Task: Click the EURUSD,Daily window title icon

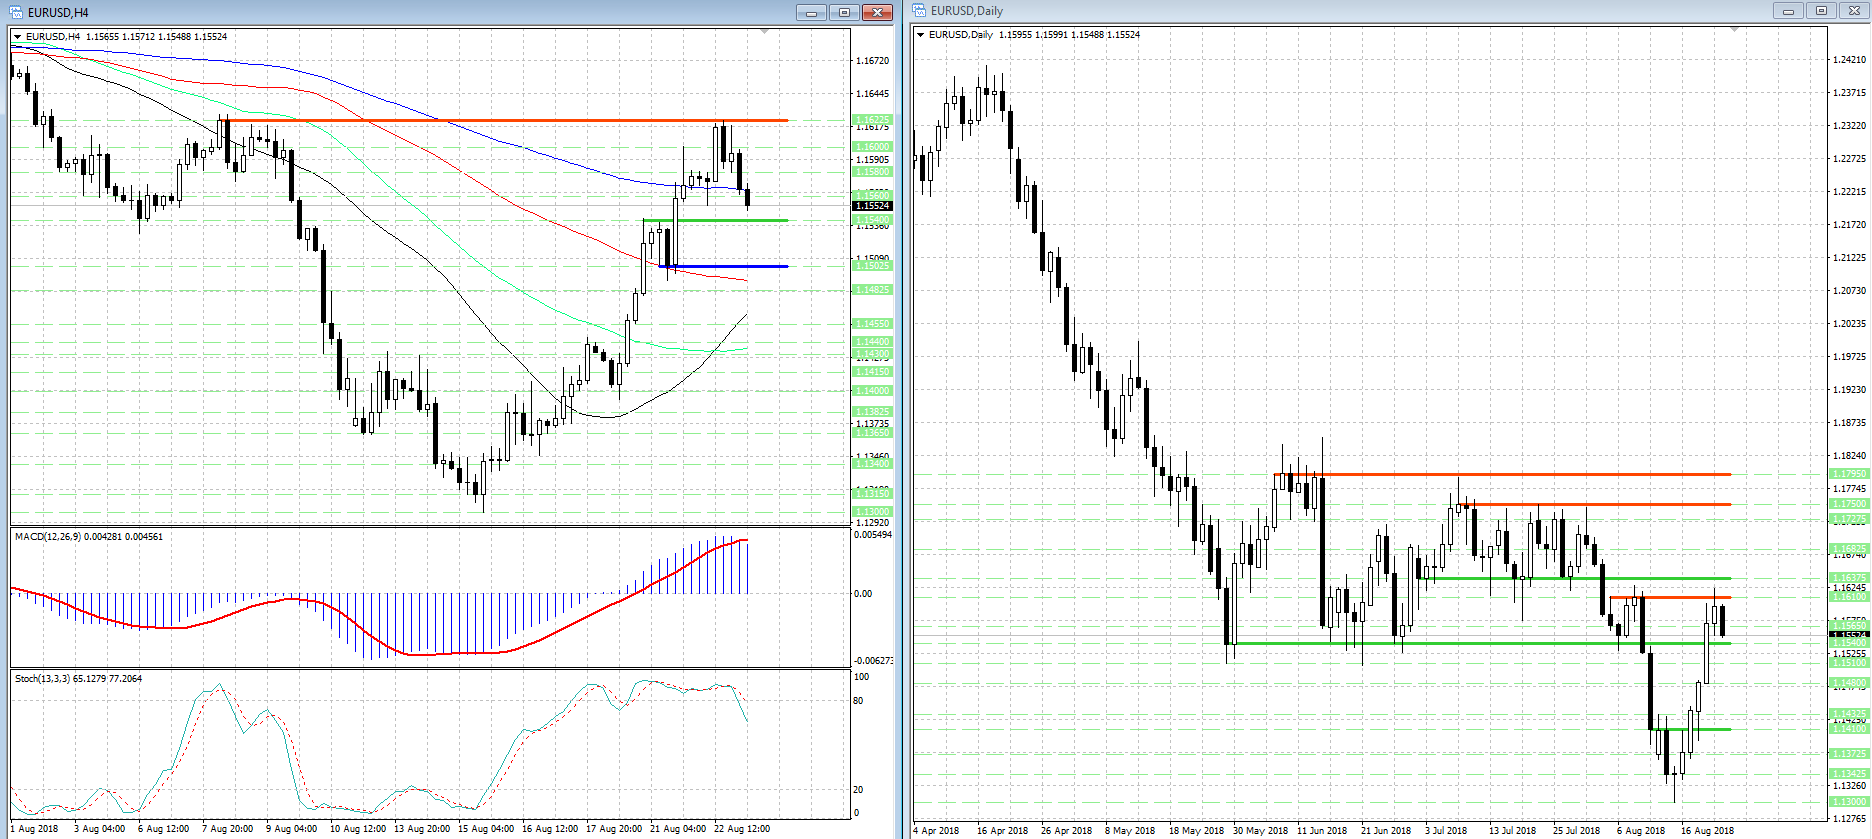Action: [x=920, y=10]
